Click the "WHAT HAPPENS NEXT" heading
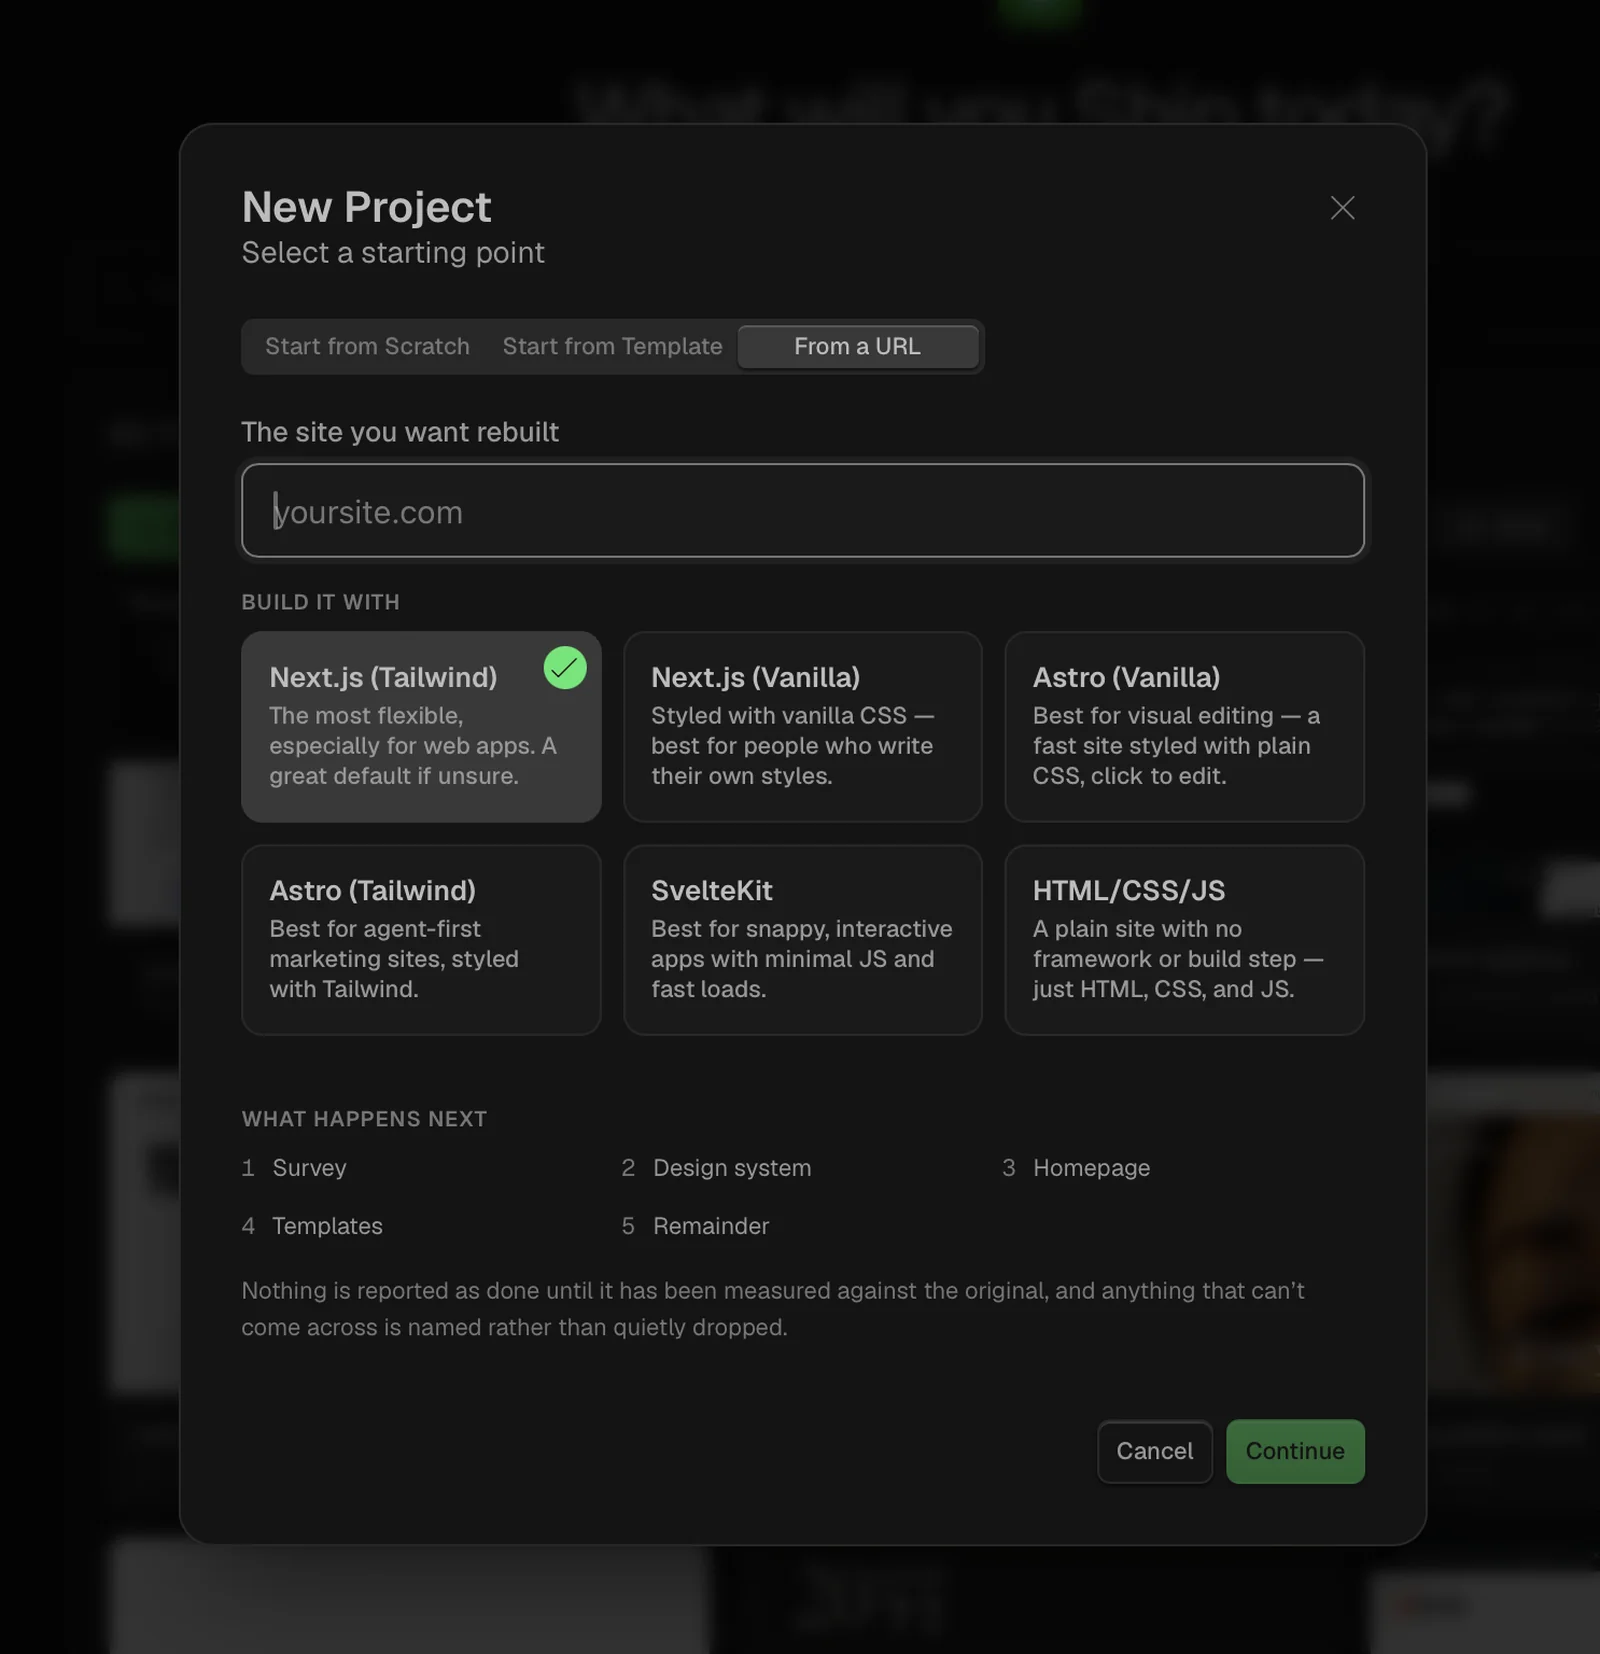 [364, 1119]
